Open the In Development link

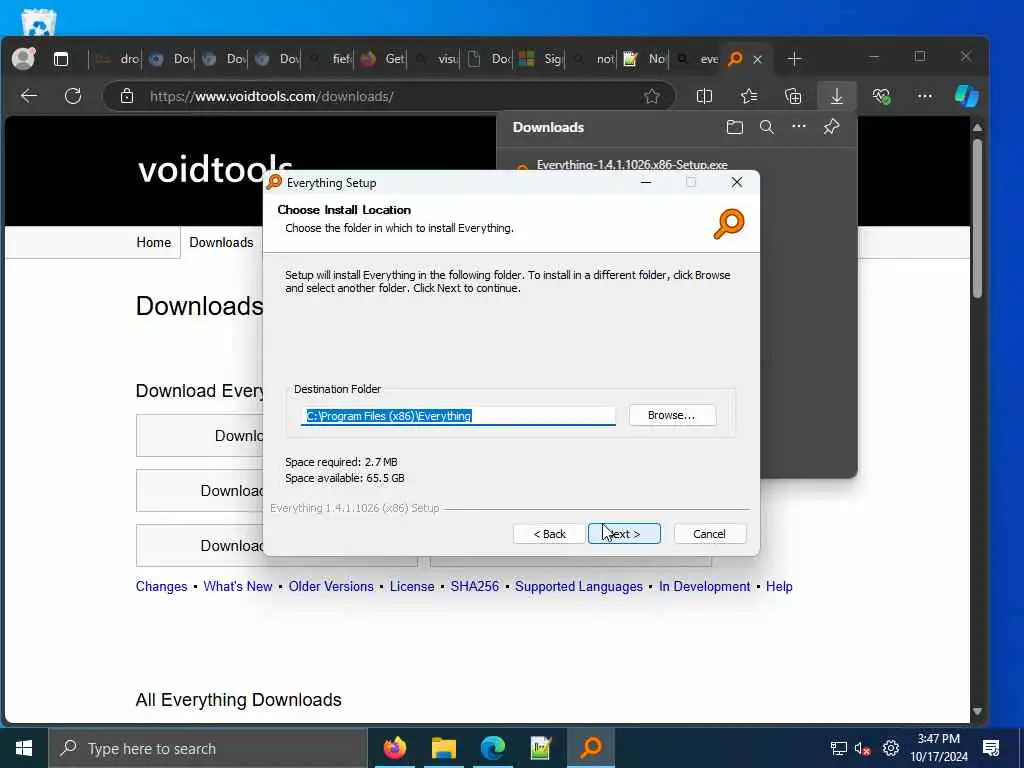coord(705,586)
